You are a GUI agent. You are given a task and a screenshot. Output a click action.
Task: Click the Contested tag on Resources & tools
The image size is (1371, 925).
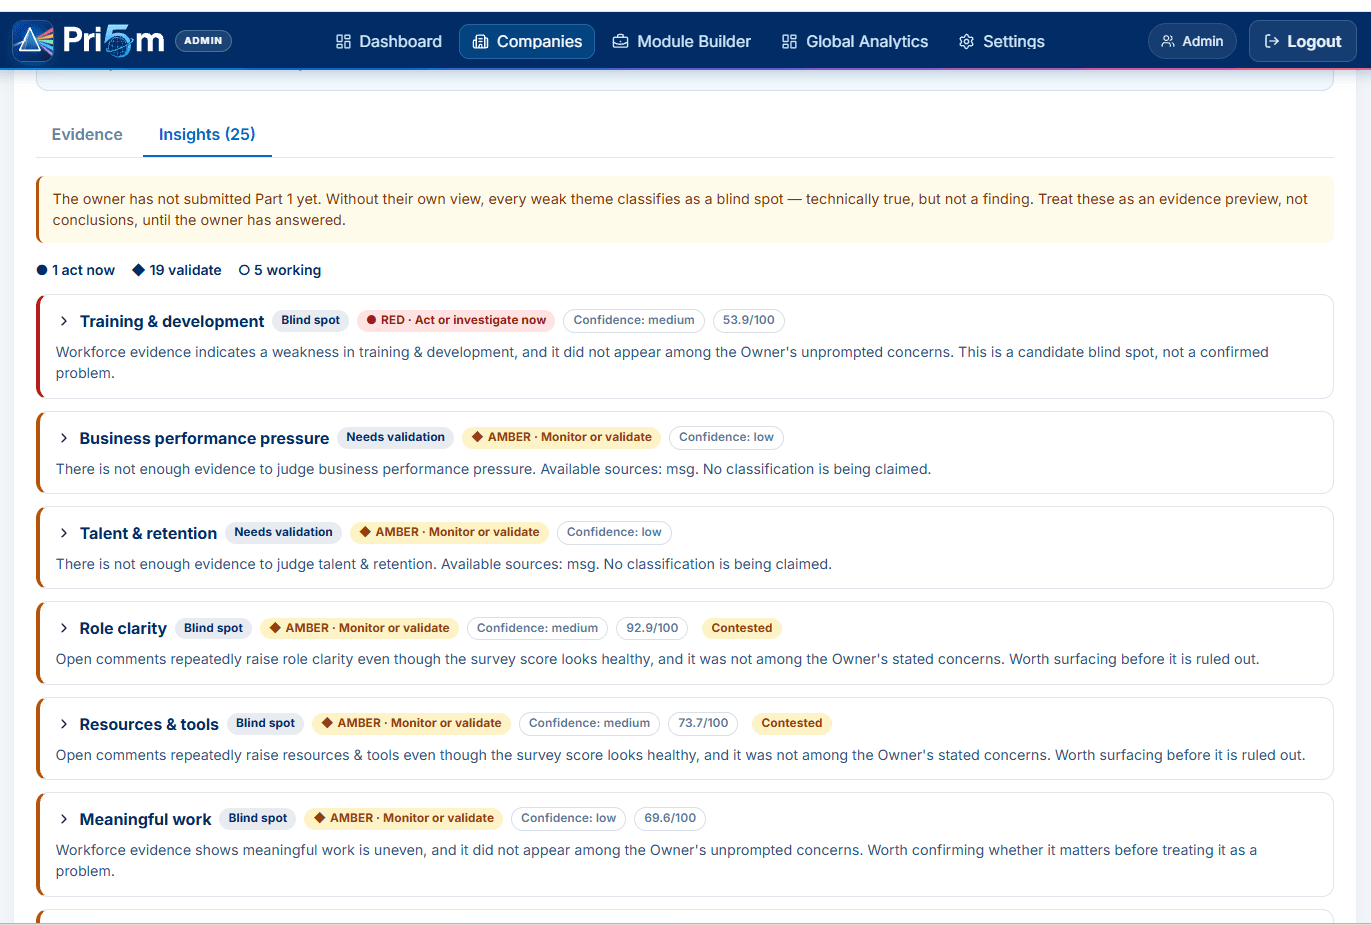tap(792, 723)
